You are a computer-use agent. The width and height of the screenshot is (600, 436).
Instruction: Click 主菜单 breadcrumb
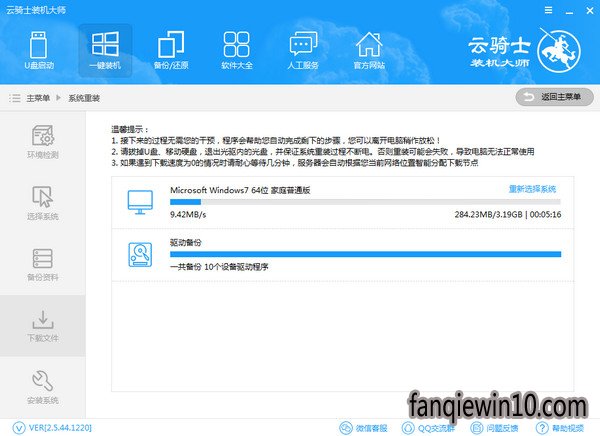point(38,98)
